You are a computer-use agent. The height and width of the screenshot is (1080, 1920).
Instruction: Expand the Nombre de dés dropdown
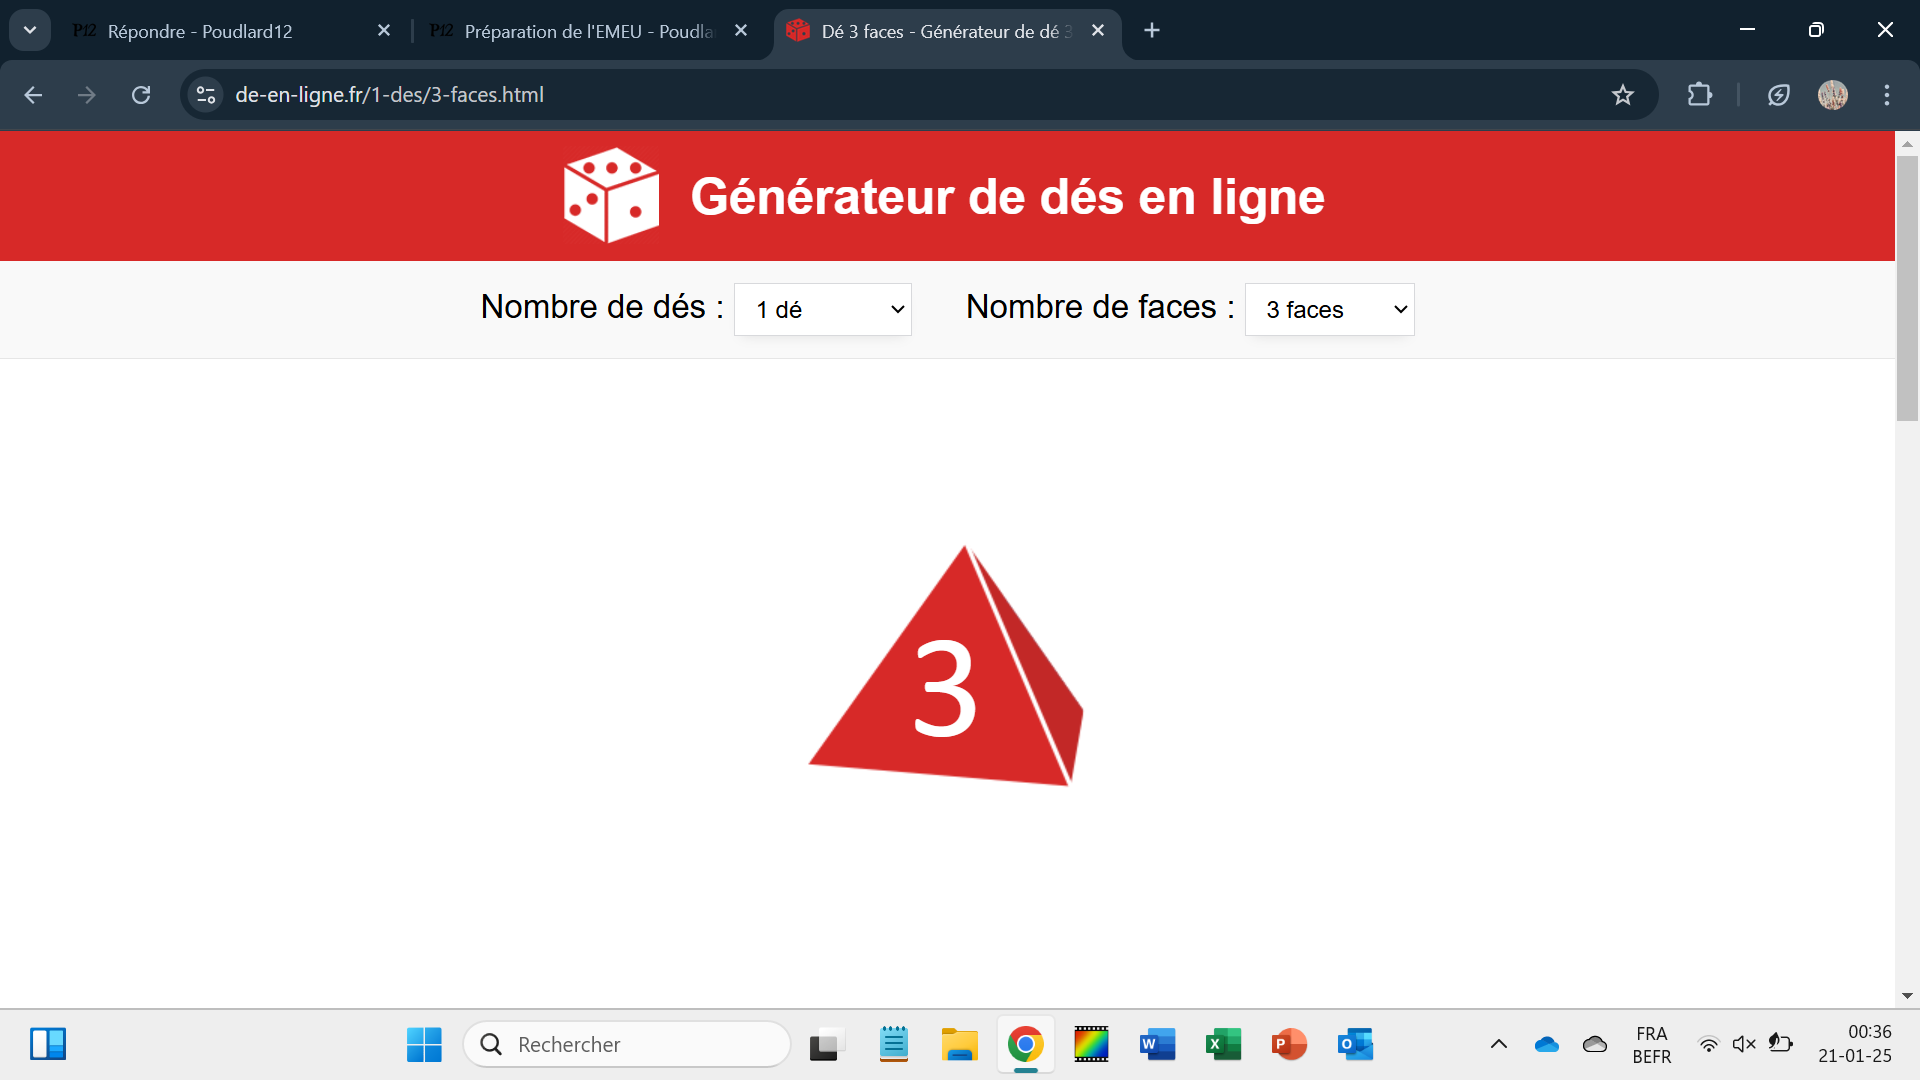tap(822, 309)
